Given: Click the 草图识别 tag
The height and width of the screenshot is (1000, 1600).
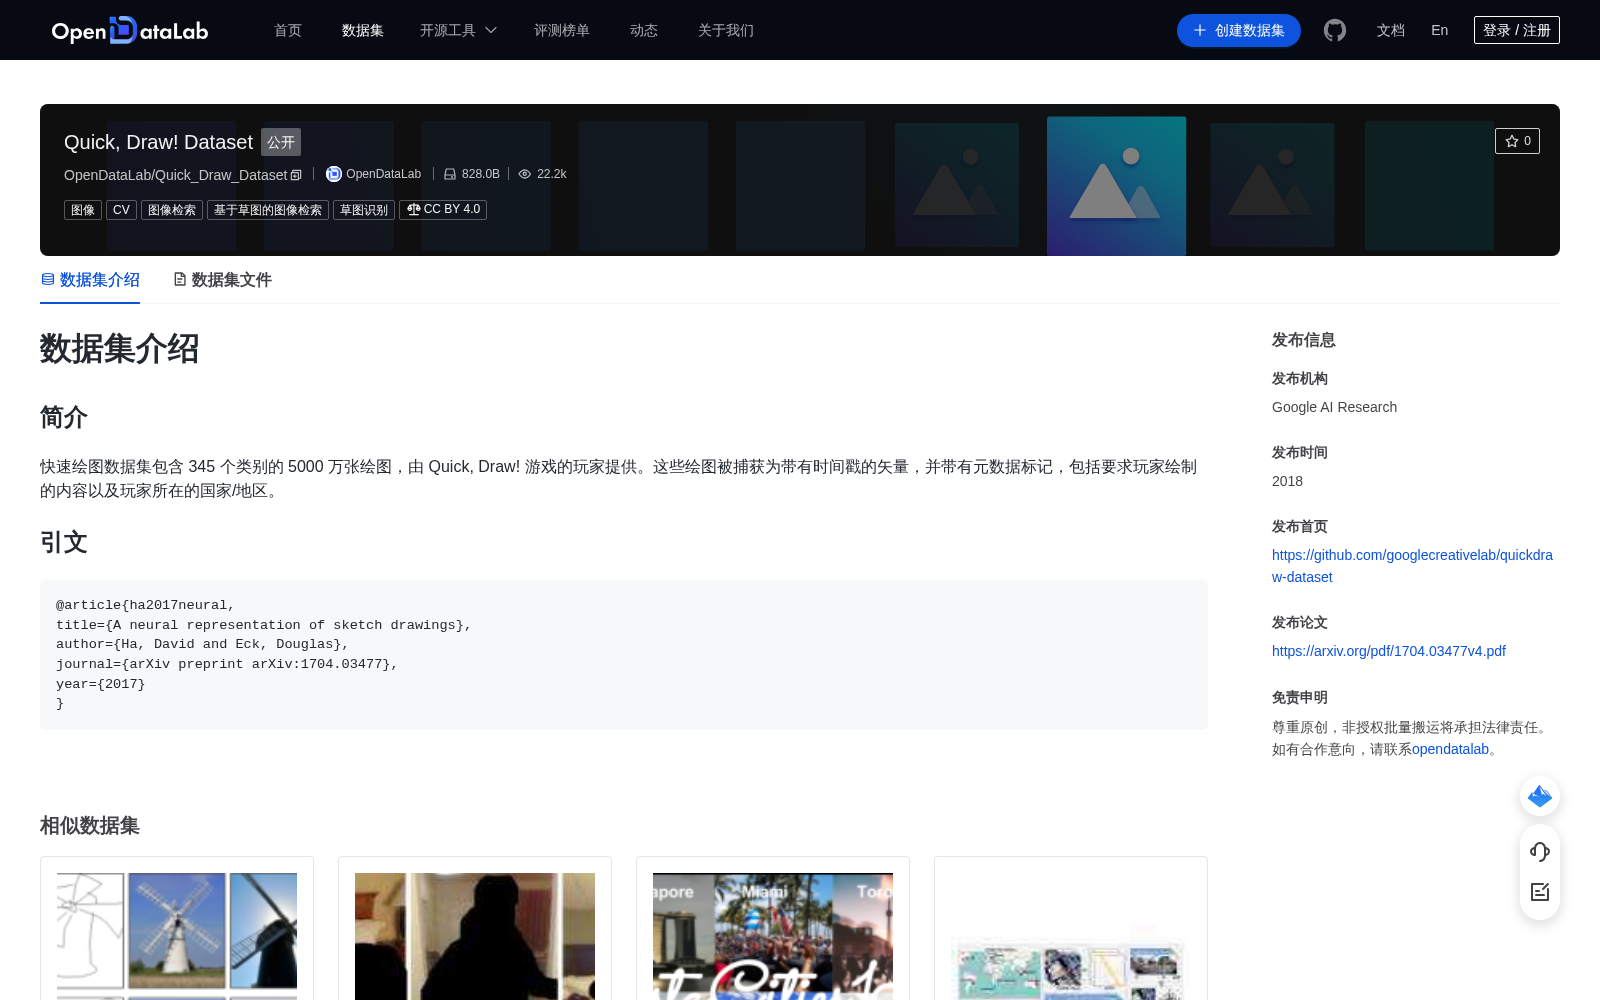Looking at the screenshot, I should (x=364, y=210).
